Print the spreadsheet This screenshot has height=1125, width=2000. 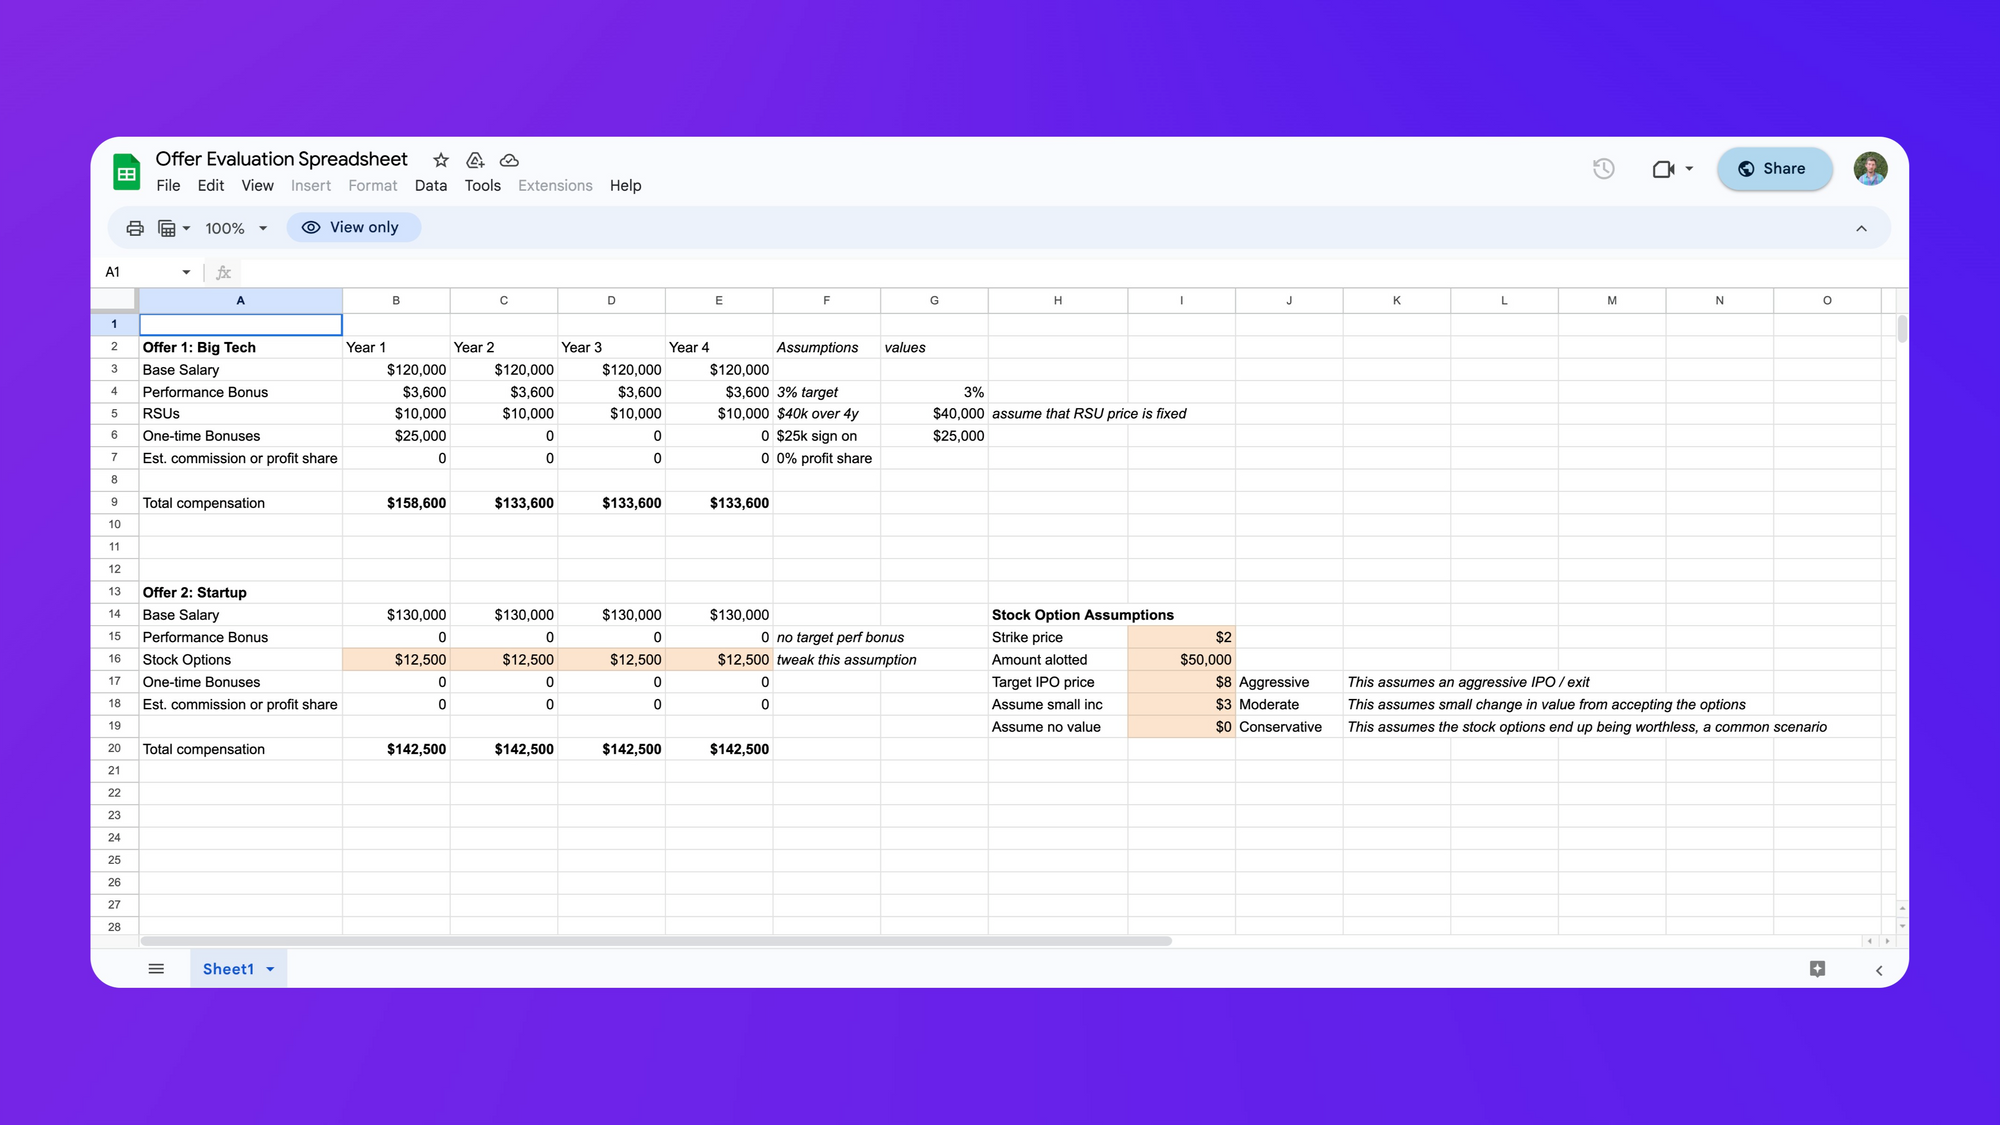(x=135, y=228)
